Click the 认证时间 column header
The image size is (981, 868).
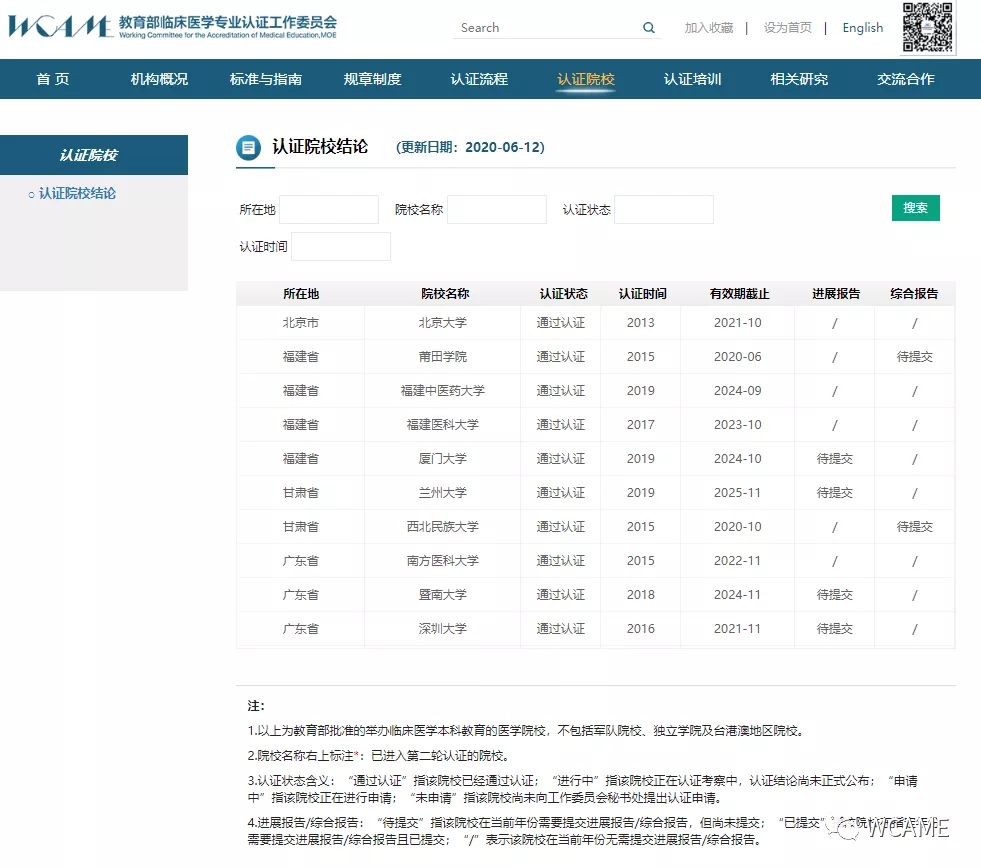[643, 294]
